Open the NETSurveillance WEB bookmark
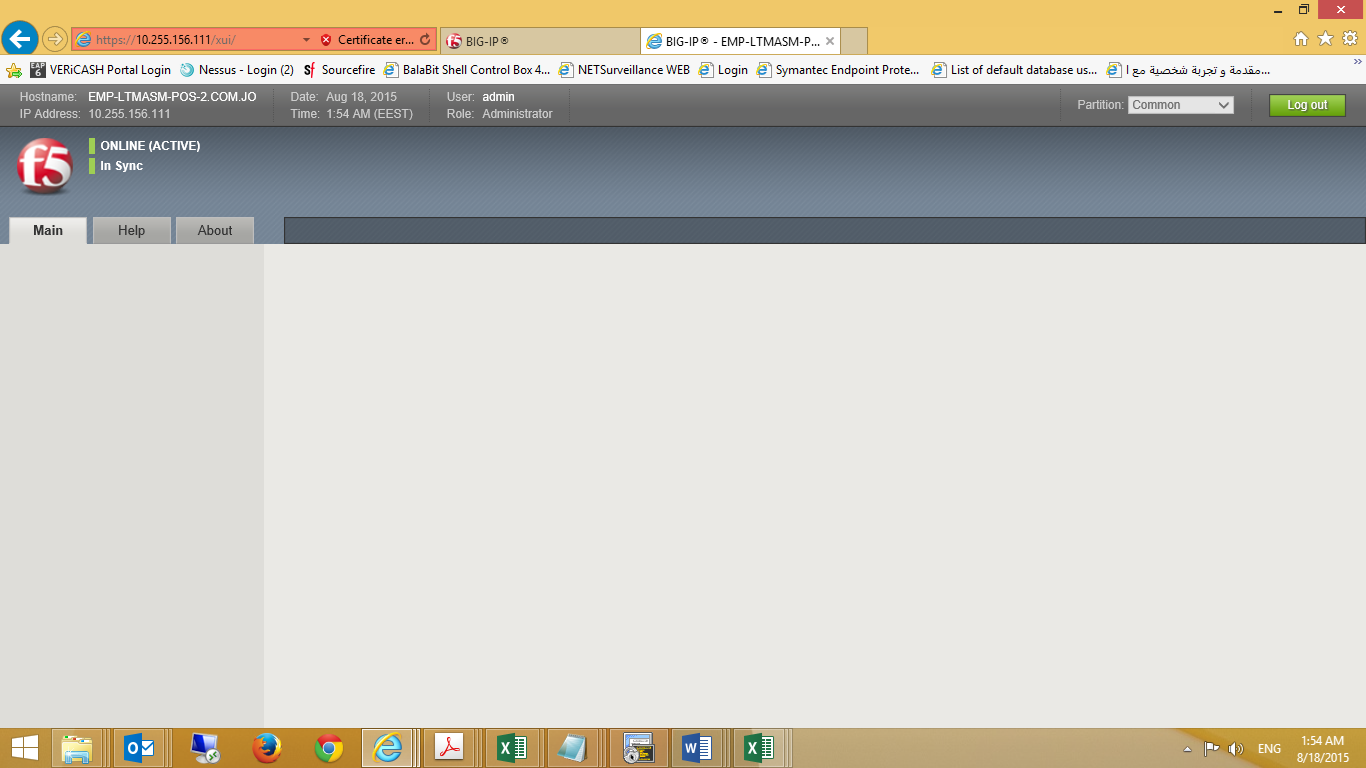Screen dimensions: 1366x768 625,70
